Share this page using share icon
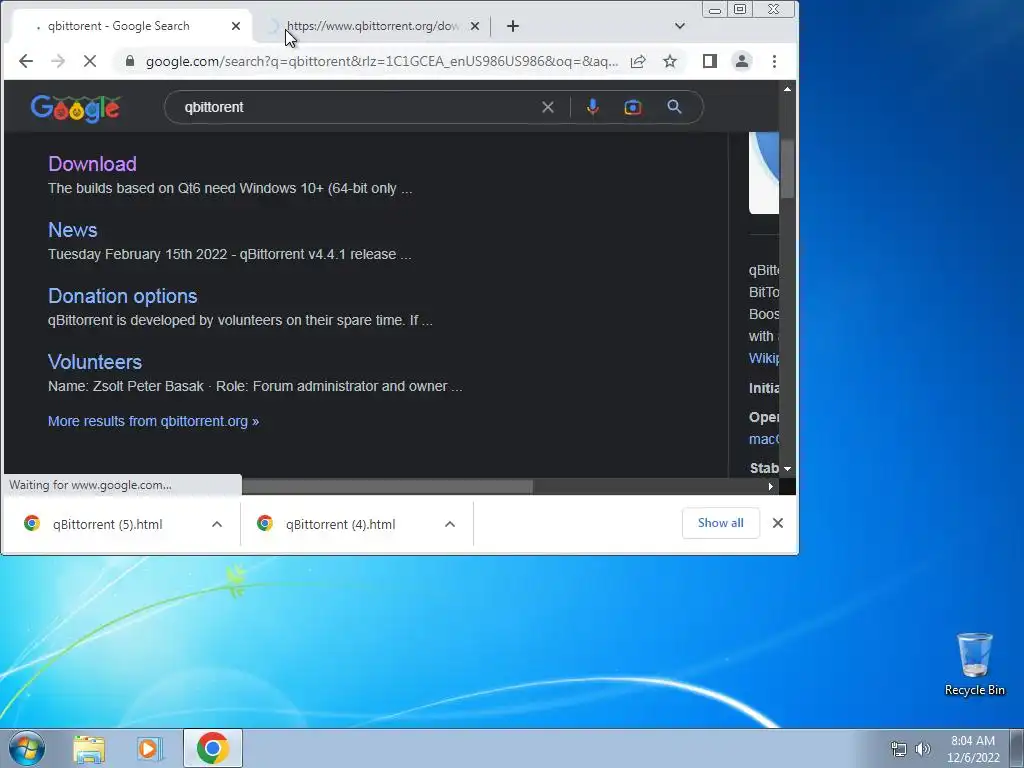The height and width of the screenshot is (768, 1024). click(638, 61)
